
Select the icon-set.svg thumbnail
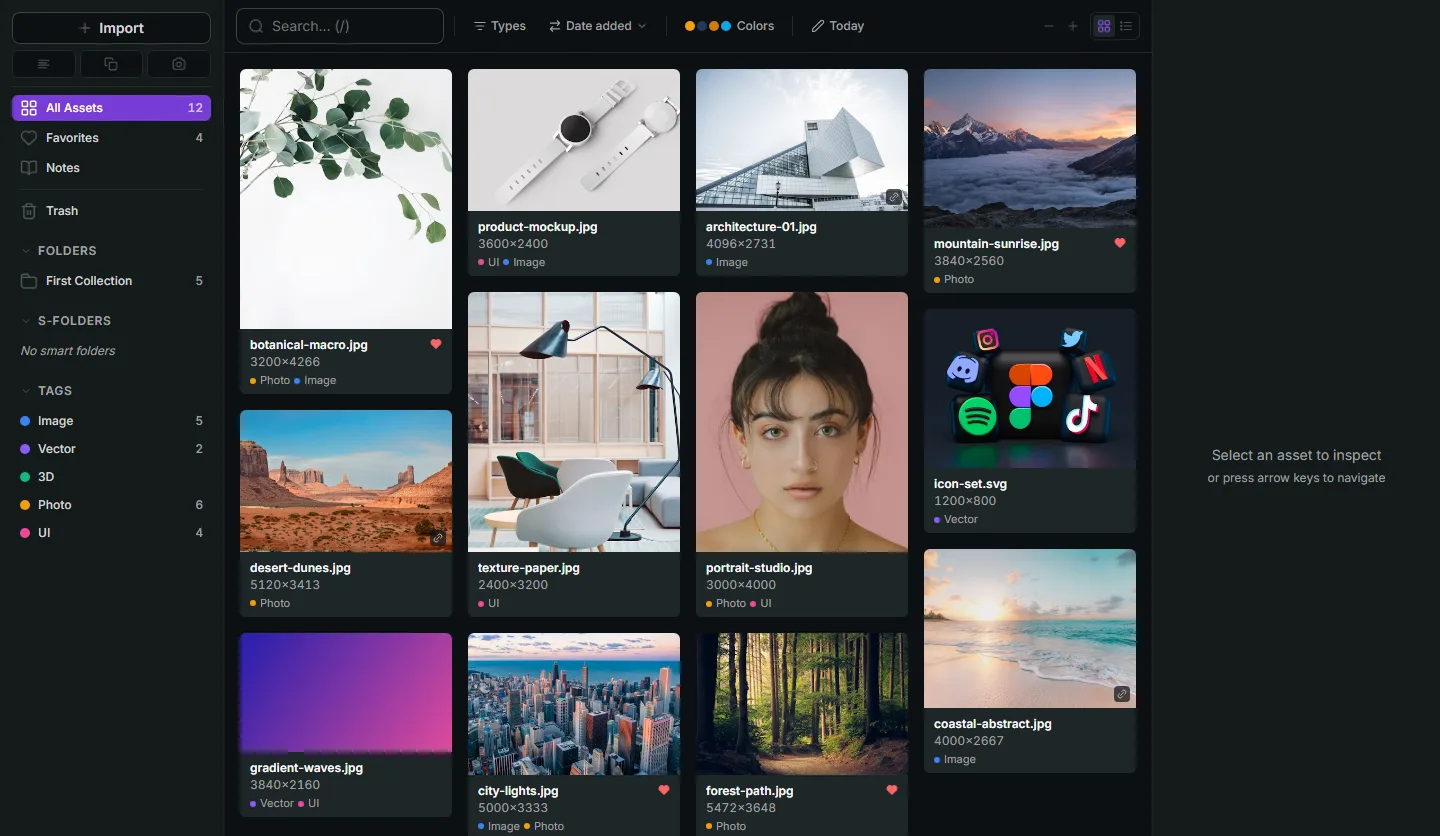[x=1030, y=388]
